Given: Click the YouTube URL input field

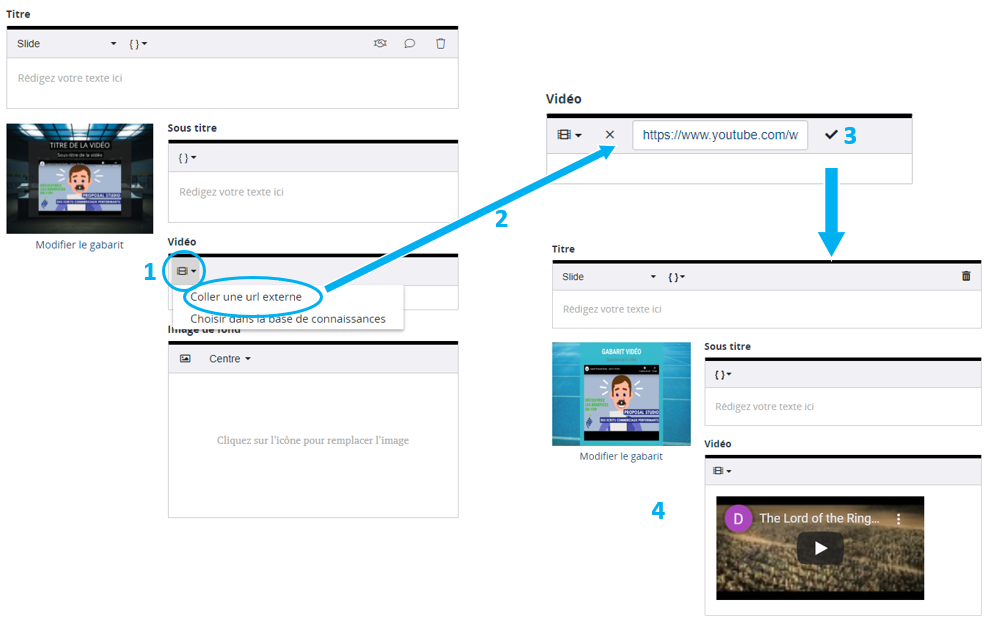Looking at the screenshot, I should (719, 135).
